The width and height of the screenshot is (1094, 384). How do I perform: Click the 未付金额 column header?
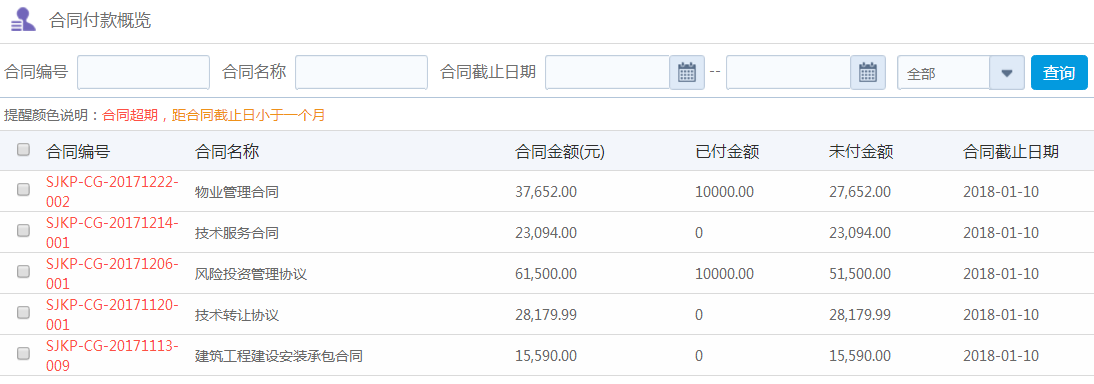861,152
